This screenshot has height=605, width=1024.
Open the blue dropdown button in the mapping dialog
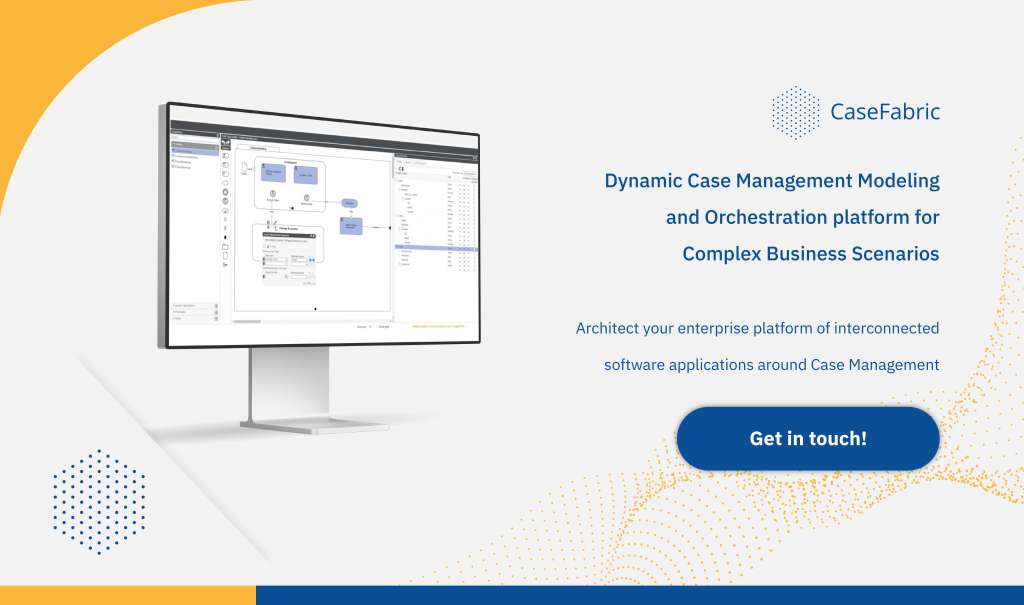pos(312,260)
